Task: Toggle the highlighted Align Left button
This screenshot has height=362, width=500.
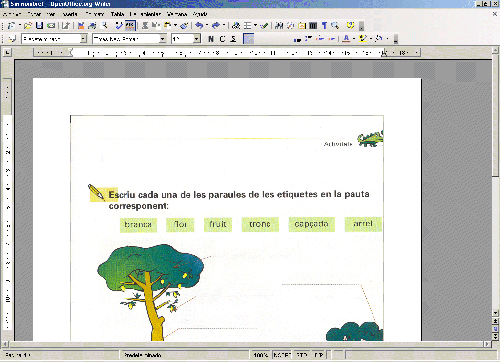Action: 248,39
